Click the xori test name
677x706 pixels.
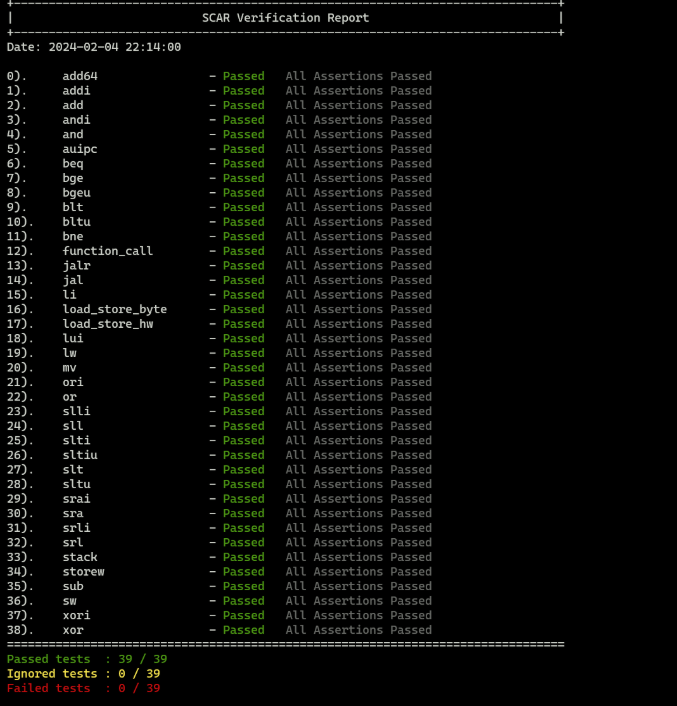(x=76, y=615)
